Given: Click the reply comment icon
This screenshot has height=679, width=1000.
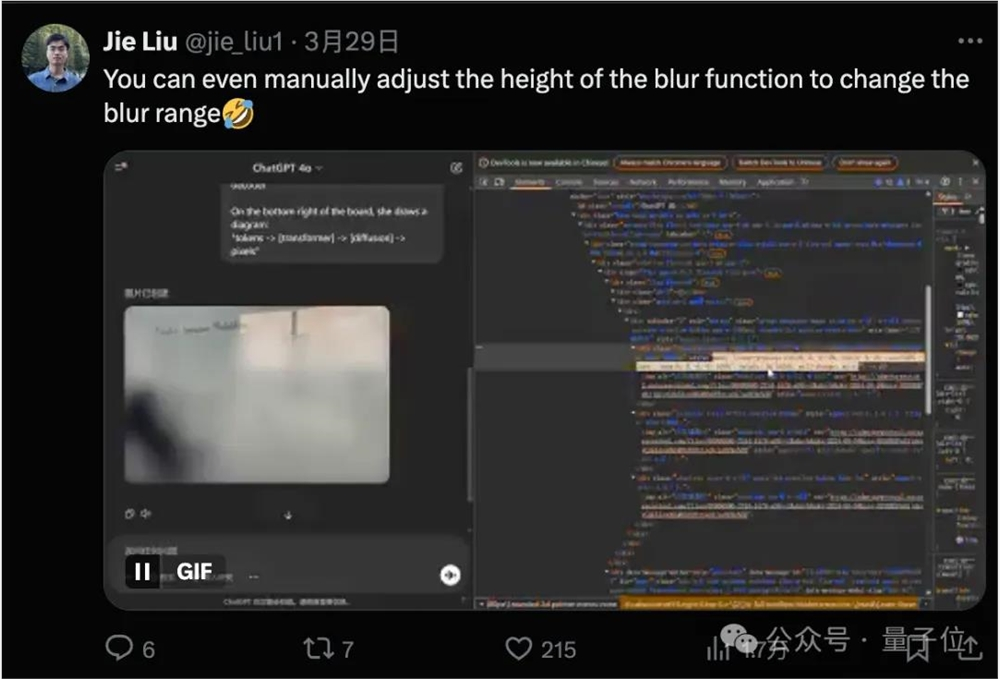Looking at the screenshot, I should pyautogui.click(x=119, y=648).
